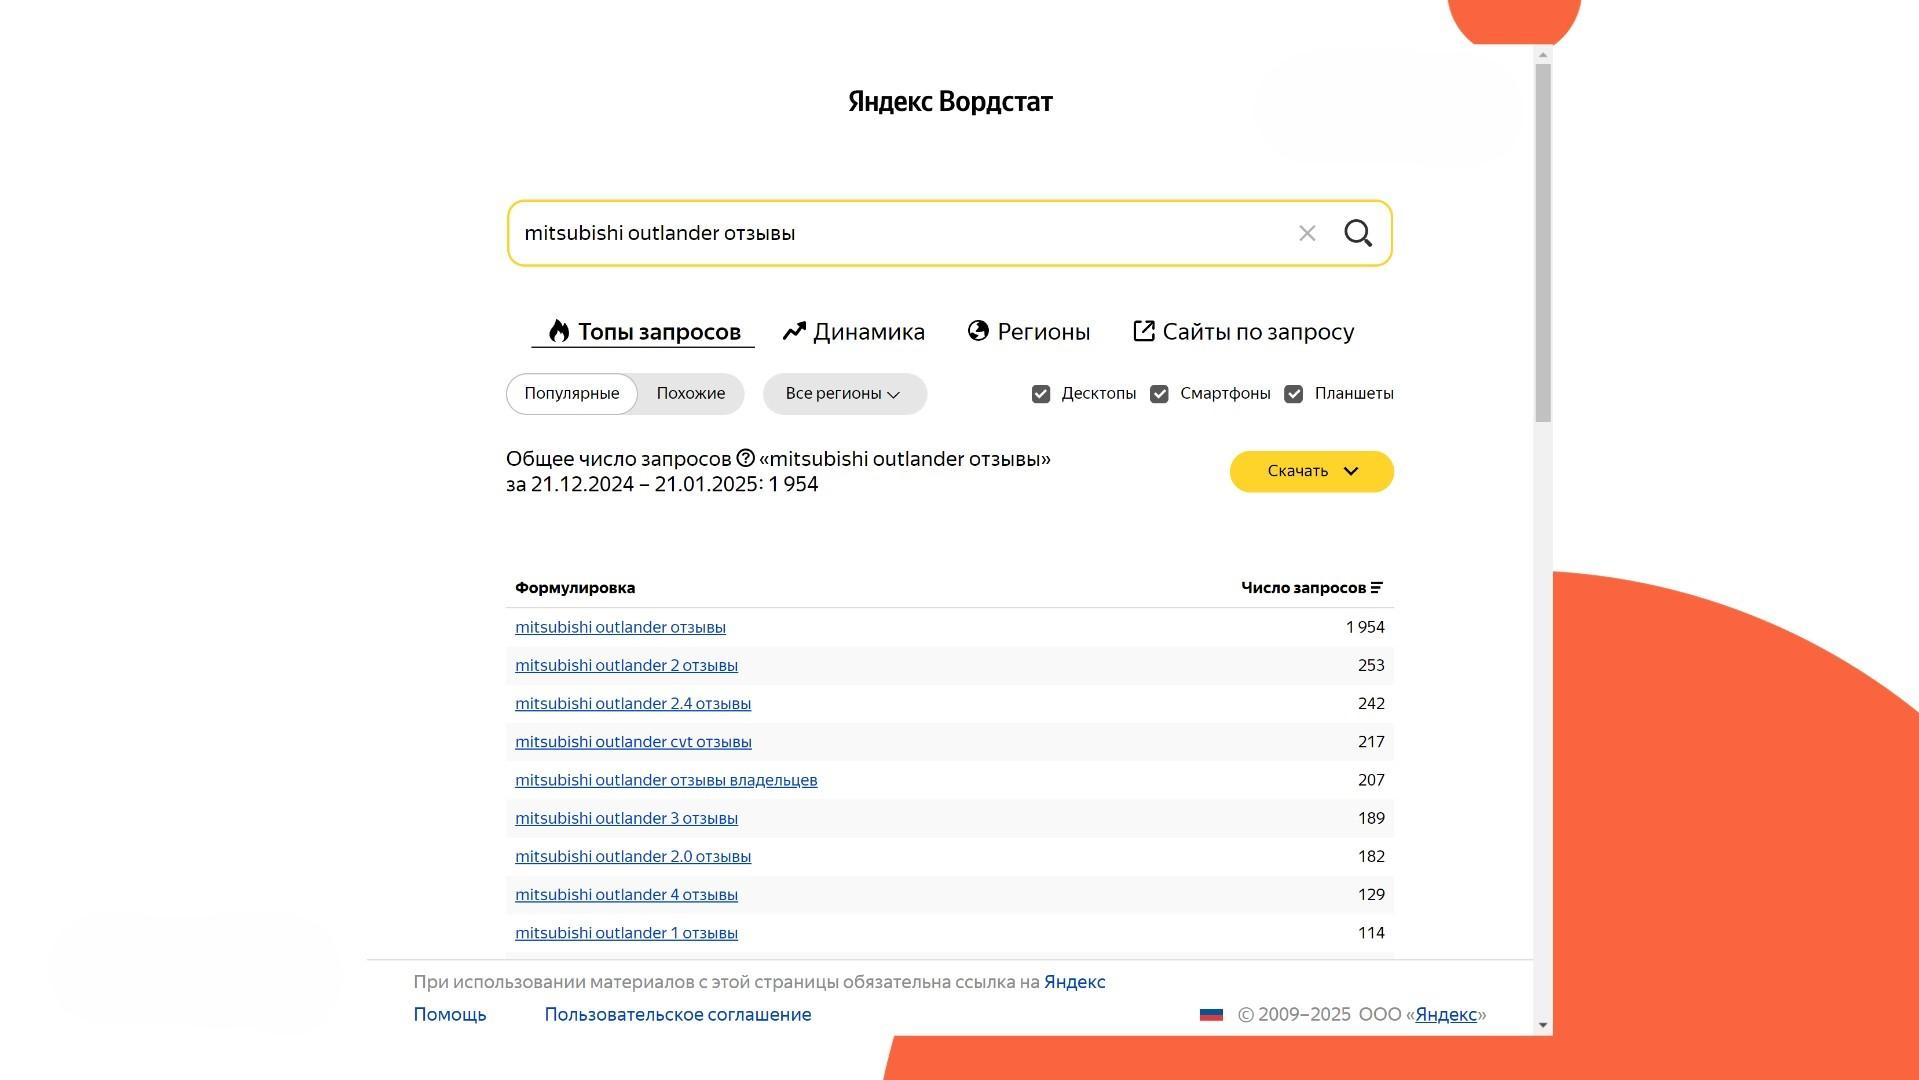Toggle the Смартфоны checkbox
The height and width of the screenshot is (1080, 1919).
click(1159, 394)
